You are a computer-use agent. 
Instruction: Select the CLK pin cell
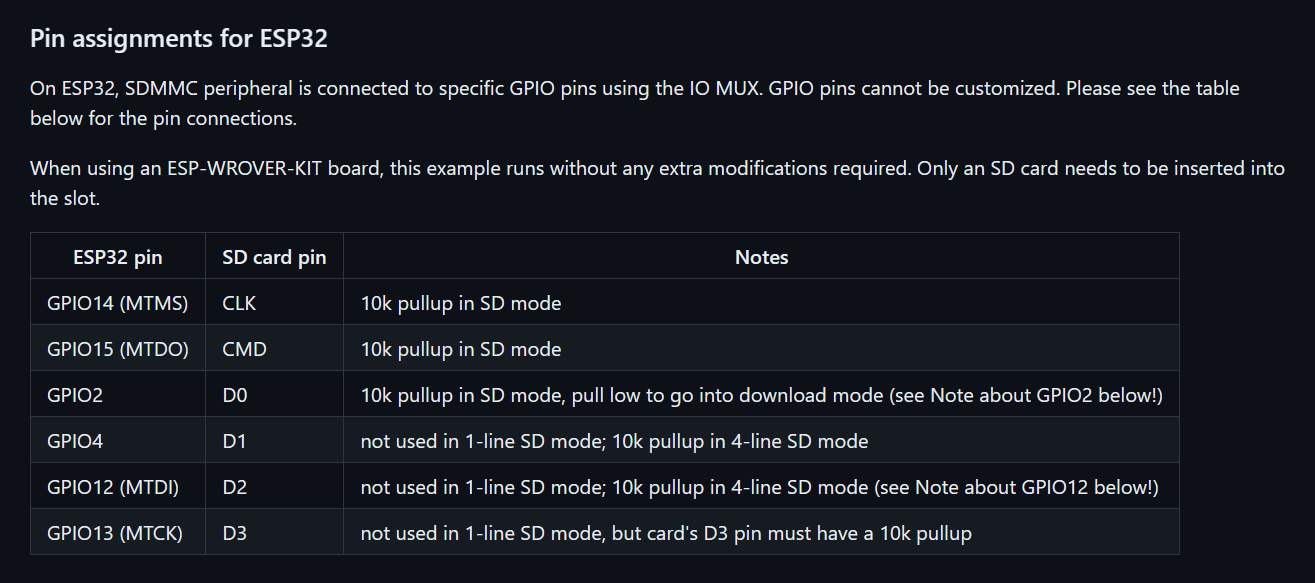click(x=239, y=303)
